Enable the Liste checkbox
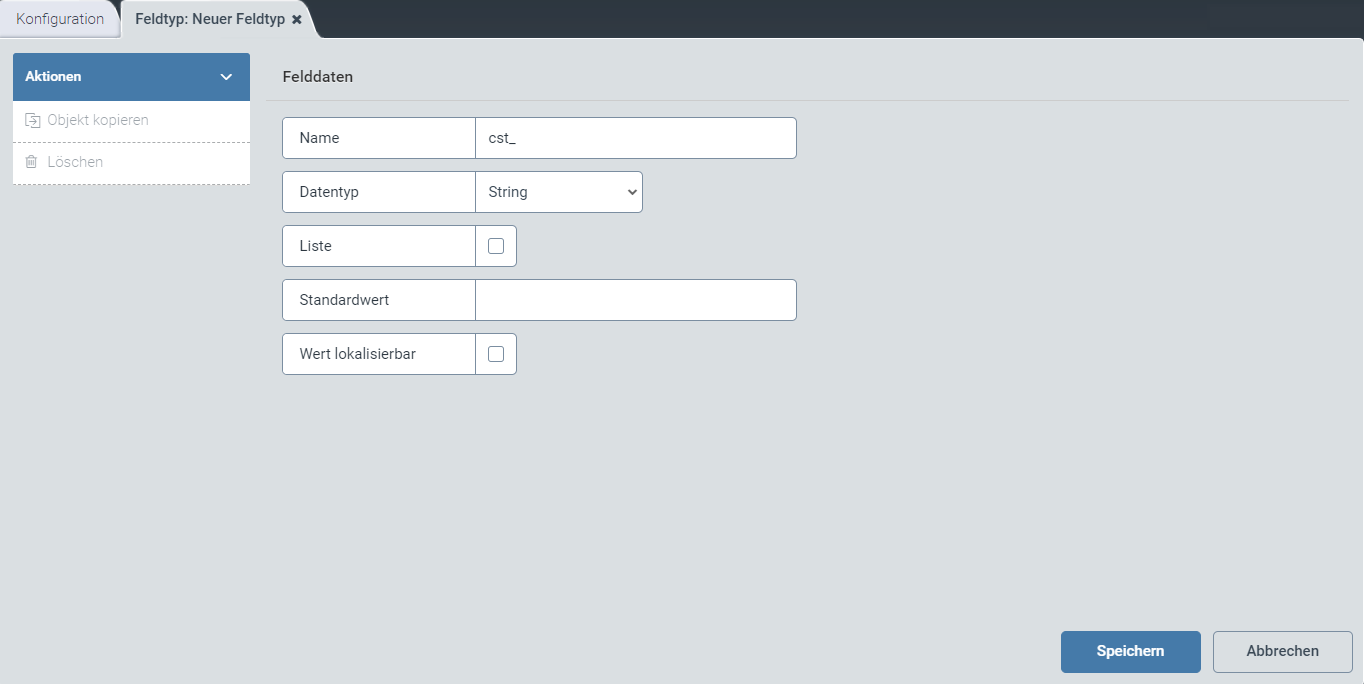Screen dimensions: 1364x684 coord(496,246)
